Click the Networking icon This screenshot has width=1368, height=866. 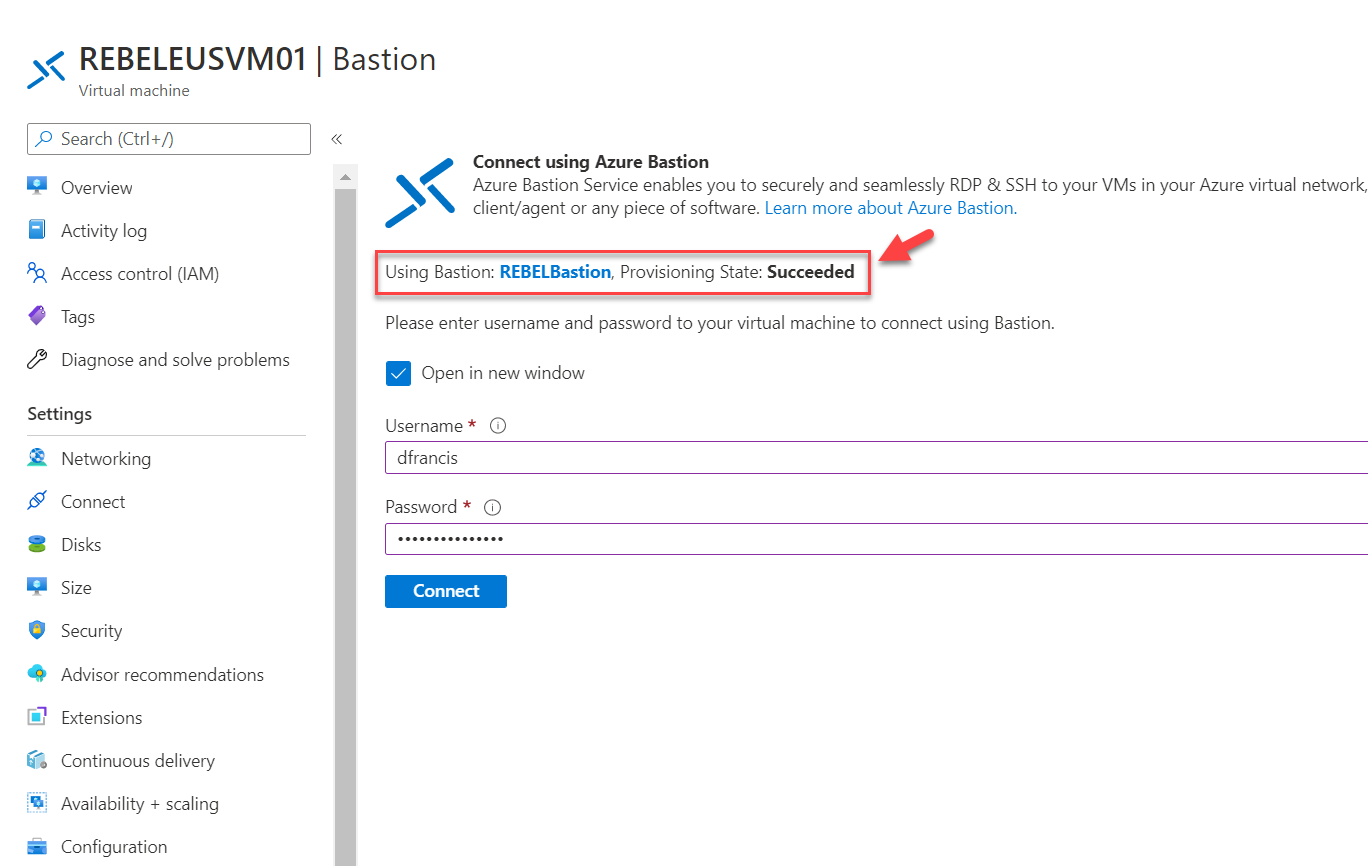tap(37, 458)
